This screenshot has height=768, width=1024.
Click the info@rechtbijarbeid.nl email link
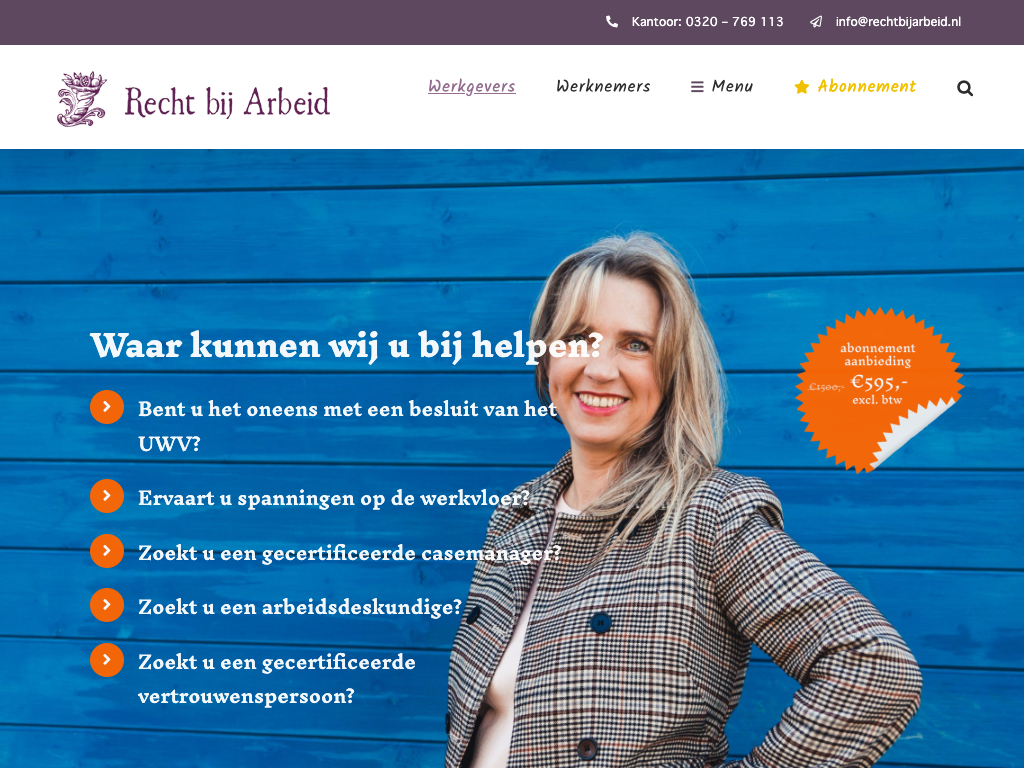pyautogui.click(x=898, y=22)
